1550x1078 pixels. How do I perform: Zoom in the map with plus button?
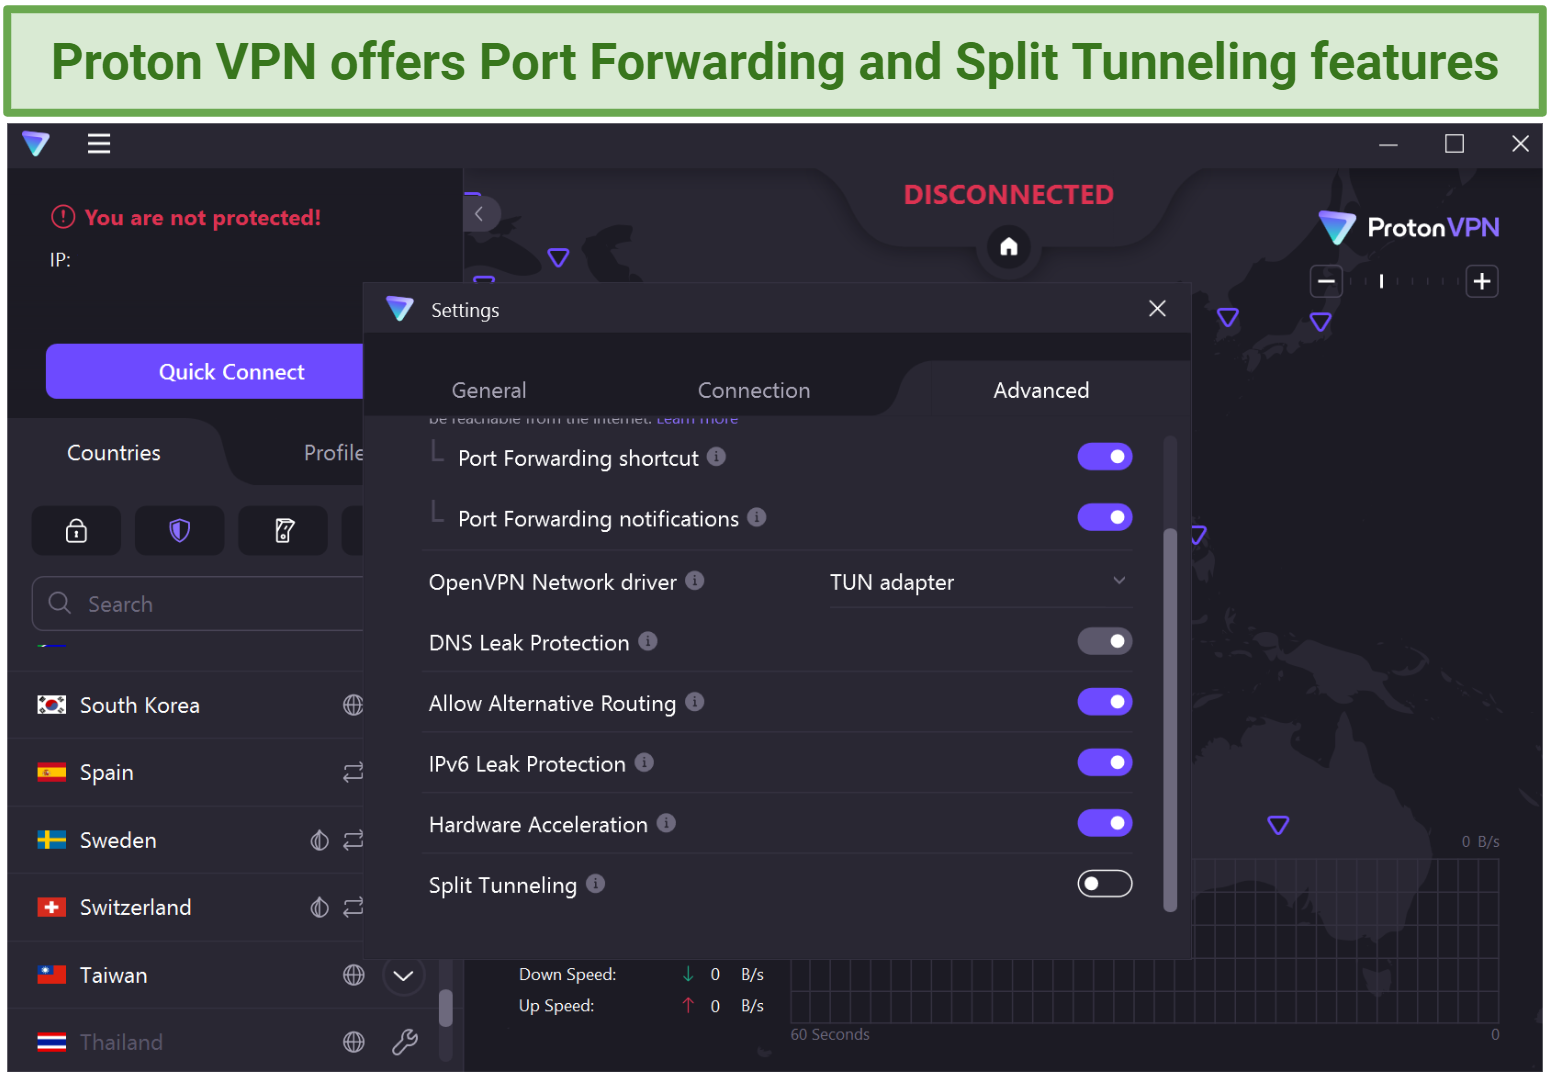tap(1482, 281)
